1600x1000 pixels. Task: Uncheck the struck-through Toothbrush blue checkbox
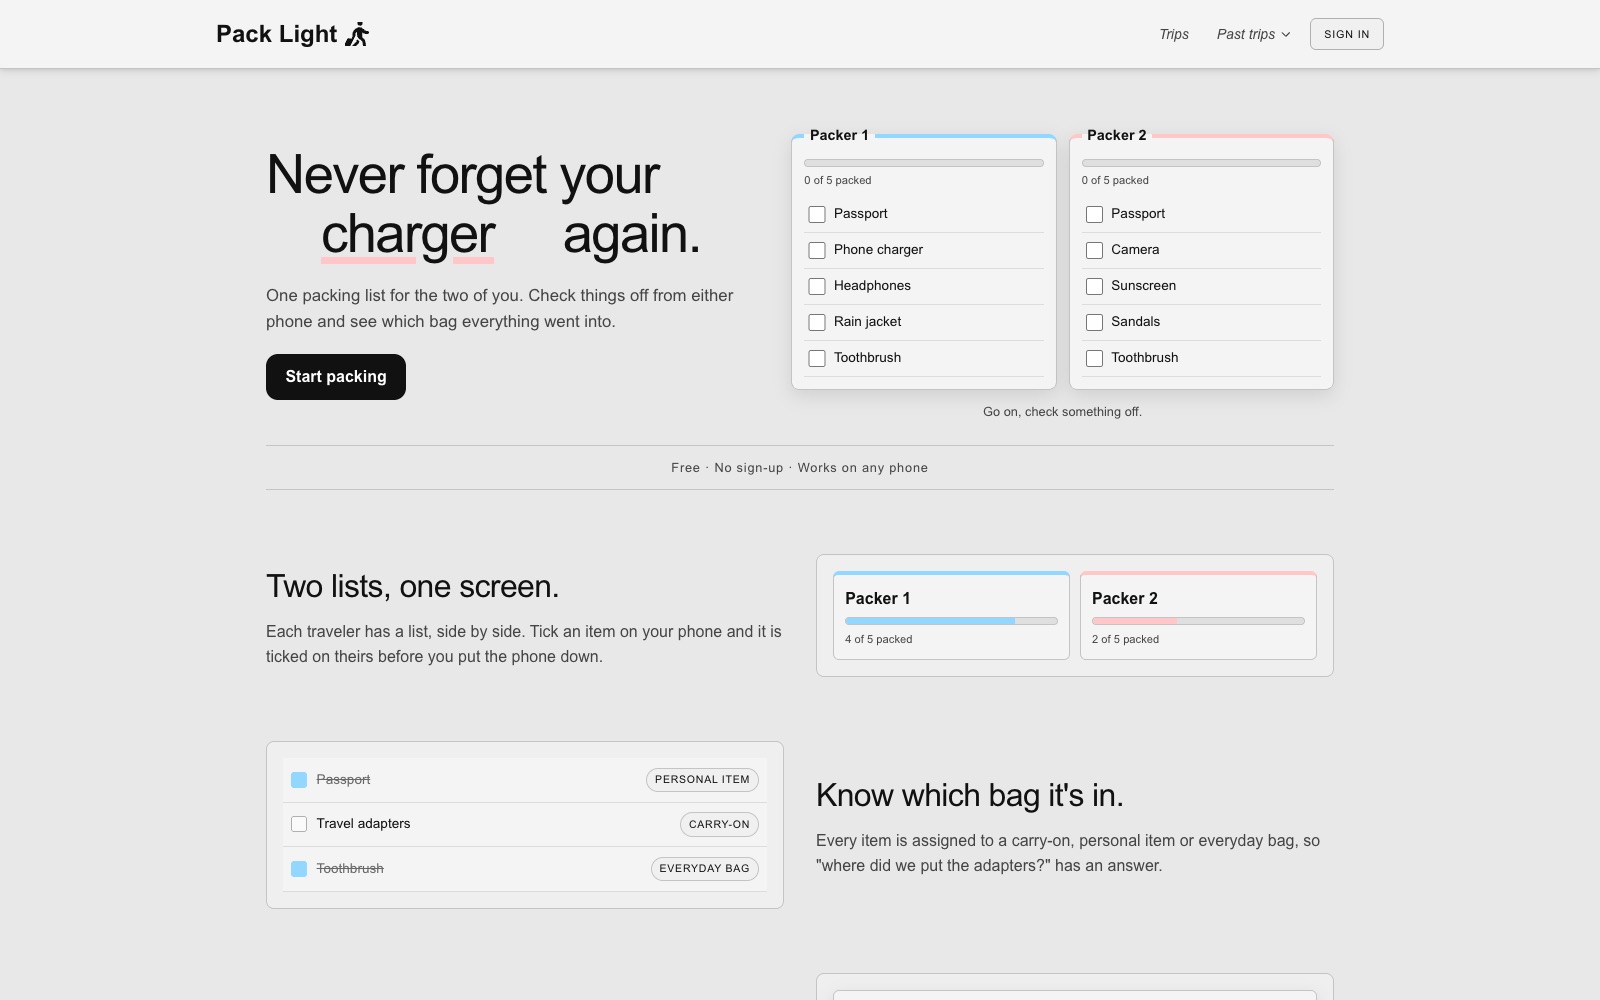tap(299, 869)
